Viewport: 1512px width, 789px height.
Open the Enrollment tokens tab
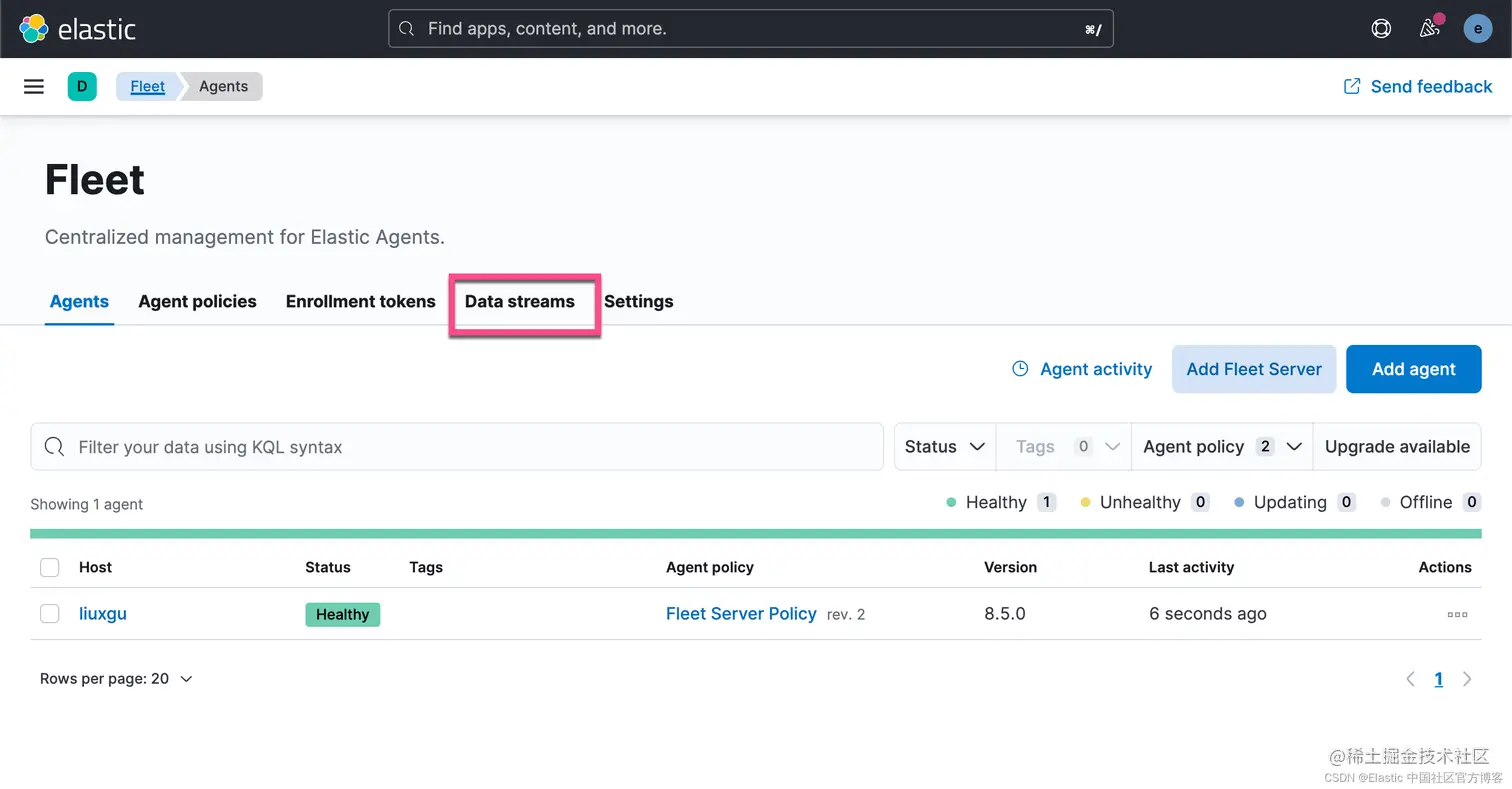[360, 301]
